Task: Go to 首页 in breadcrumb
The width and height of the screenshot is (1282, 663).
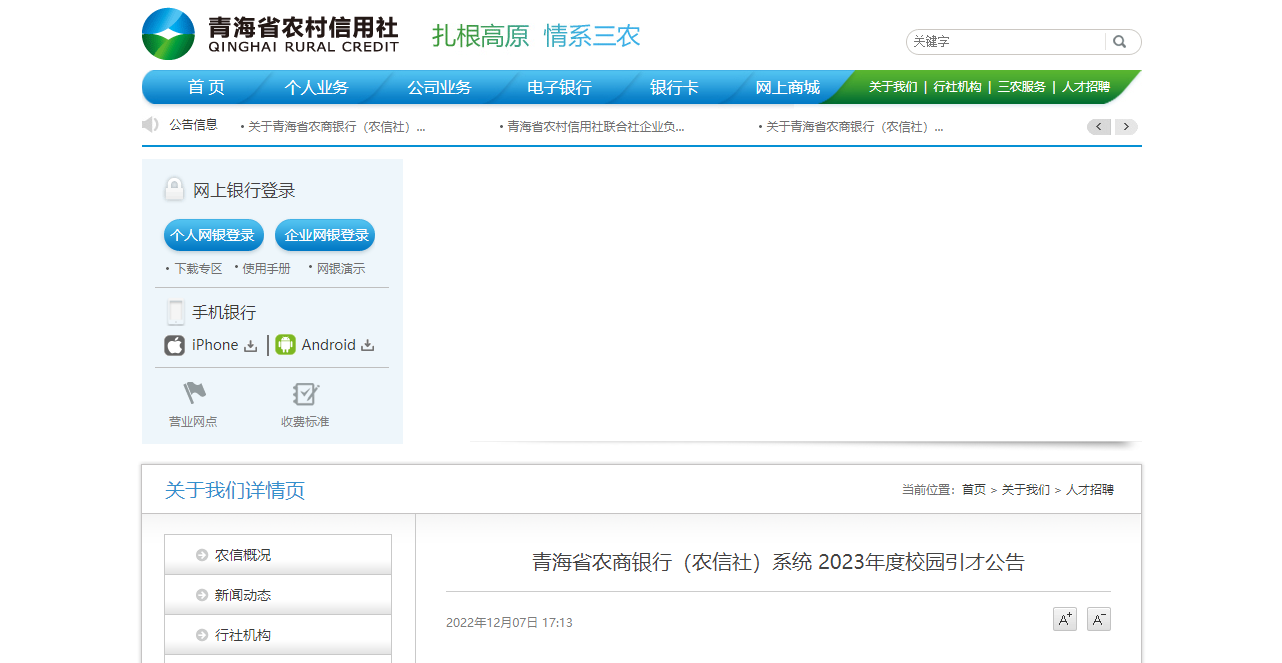Action: (x=973, y=490)
